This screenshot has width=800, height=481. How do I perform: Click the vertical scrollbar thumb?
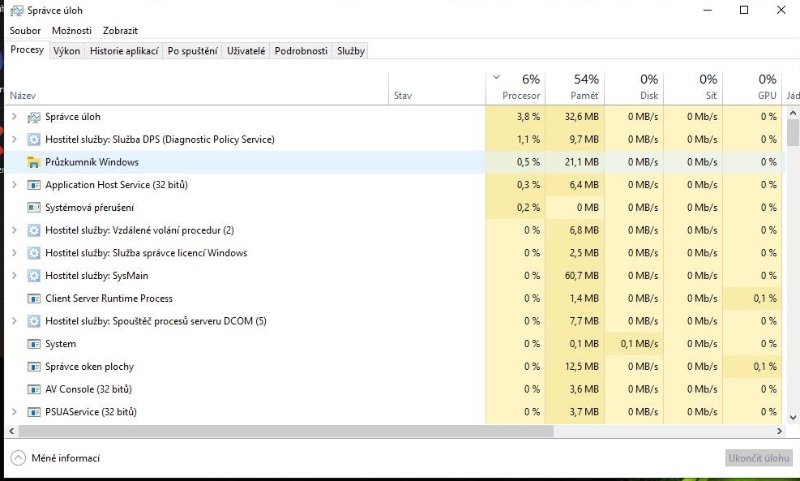pos(793,133)
